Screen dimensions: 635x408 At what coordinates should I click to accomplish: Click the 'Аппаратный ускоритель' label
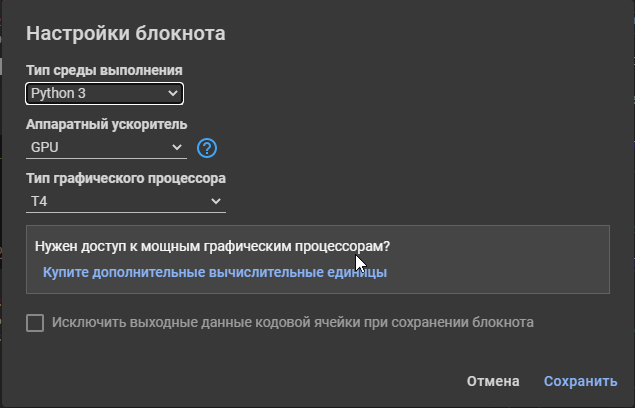[x=107, y=124]
